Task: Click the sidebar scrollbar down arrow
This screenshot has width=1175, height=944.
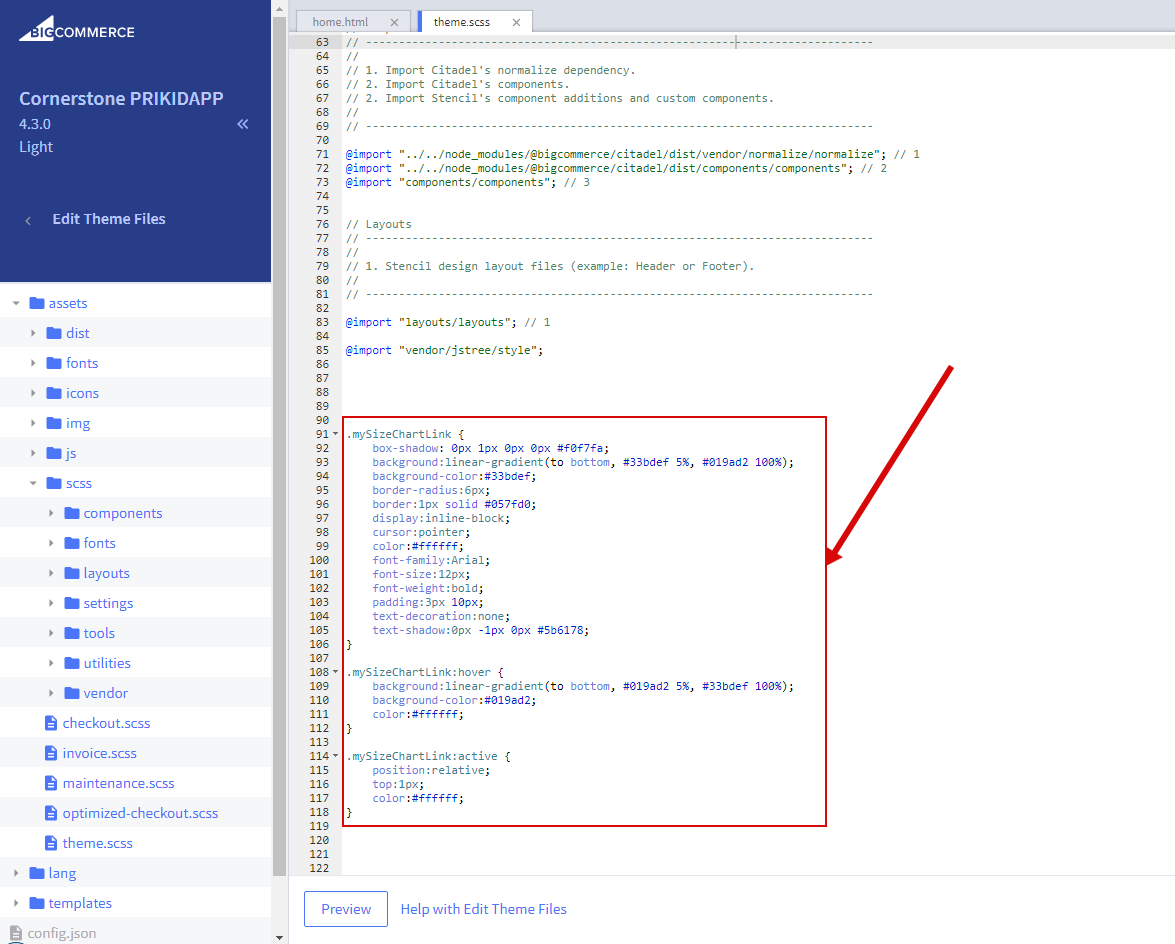Action: click(x=280, y=937)
